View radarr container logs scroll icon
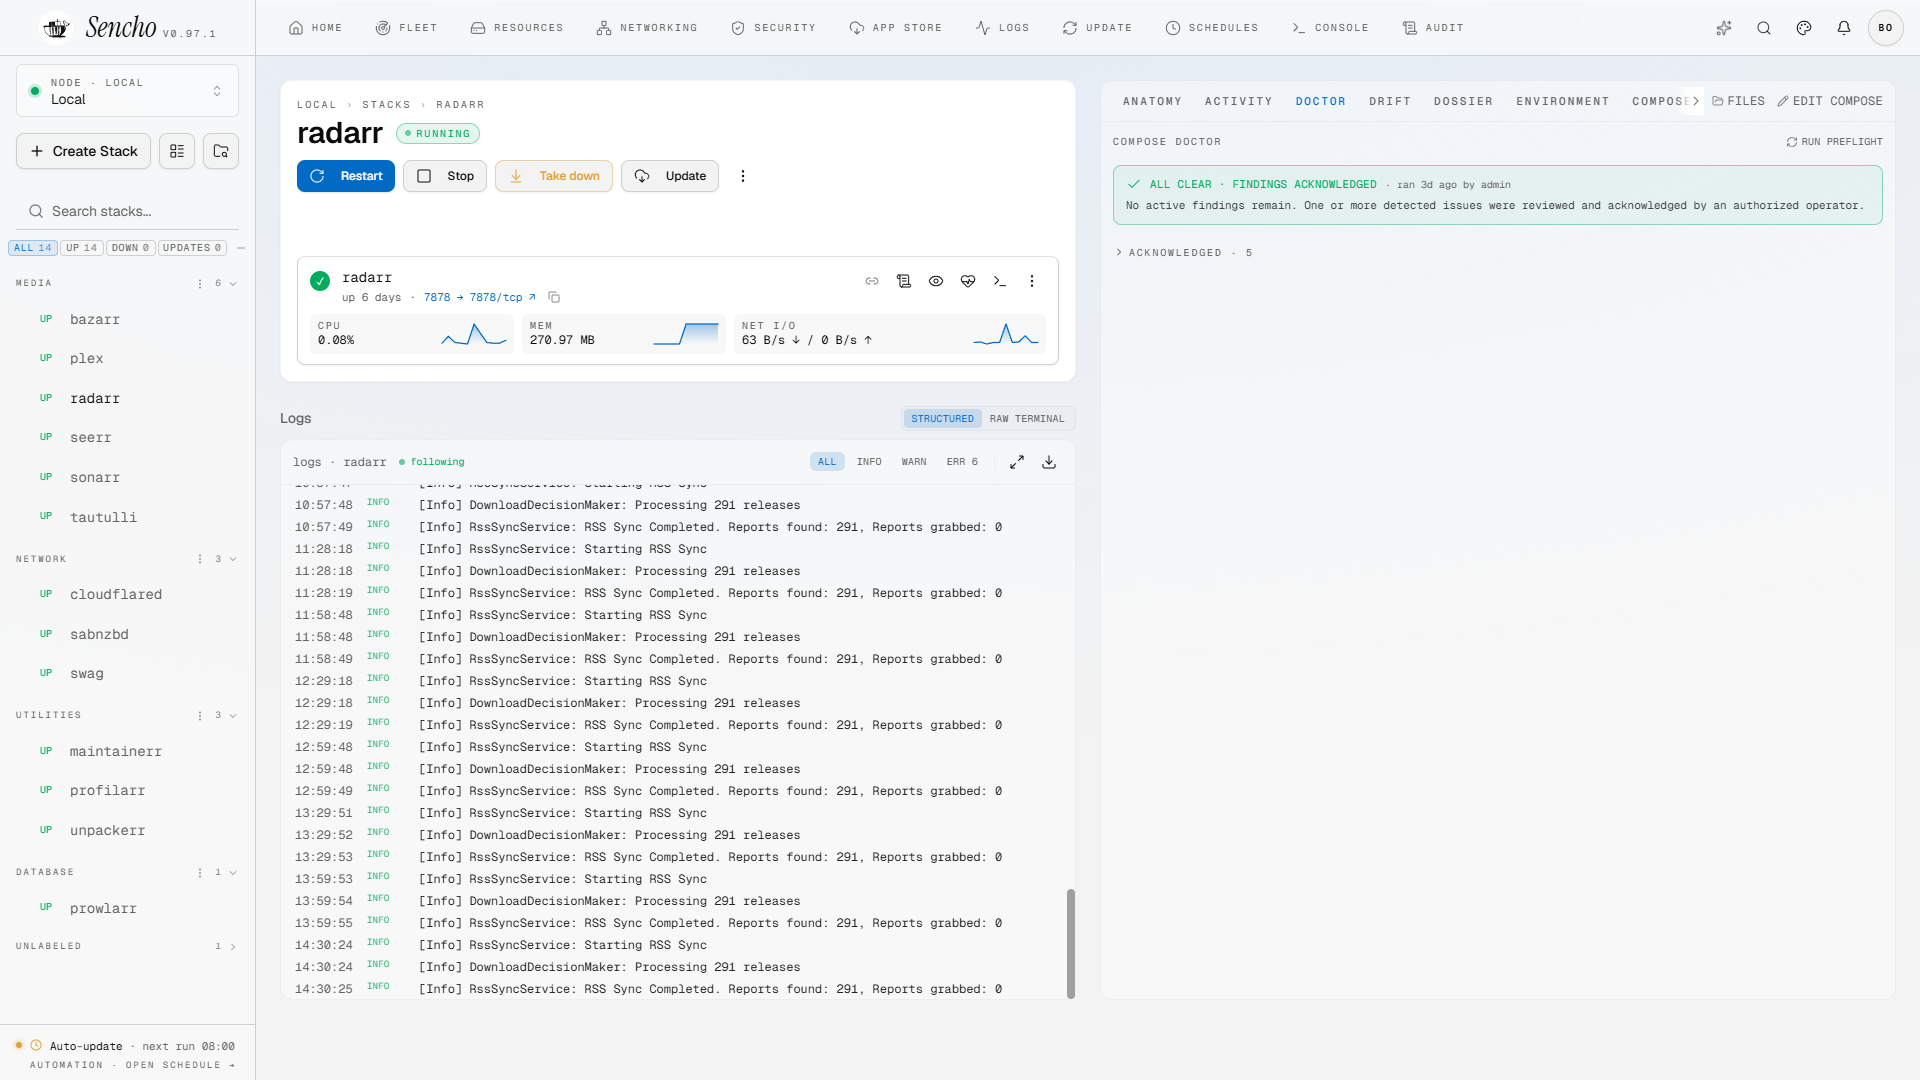The height and width of the screenshot is (1080, 1920). pos(904,281)
